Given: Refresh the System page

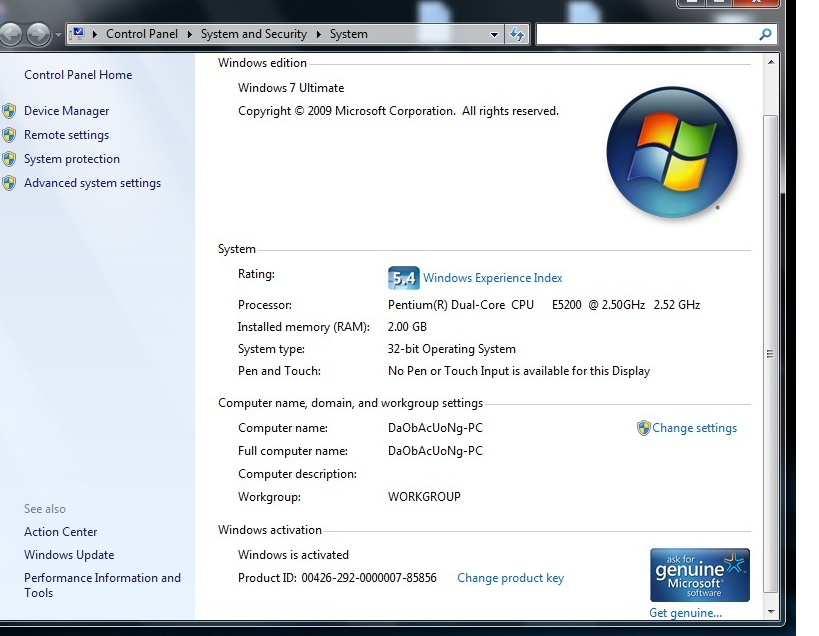Looking at the screenshot, I should 517,35.
